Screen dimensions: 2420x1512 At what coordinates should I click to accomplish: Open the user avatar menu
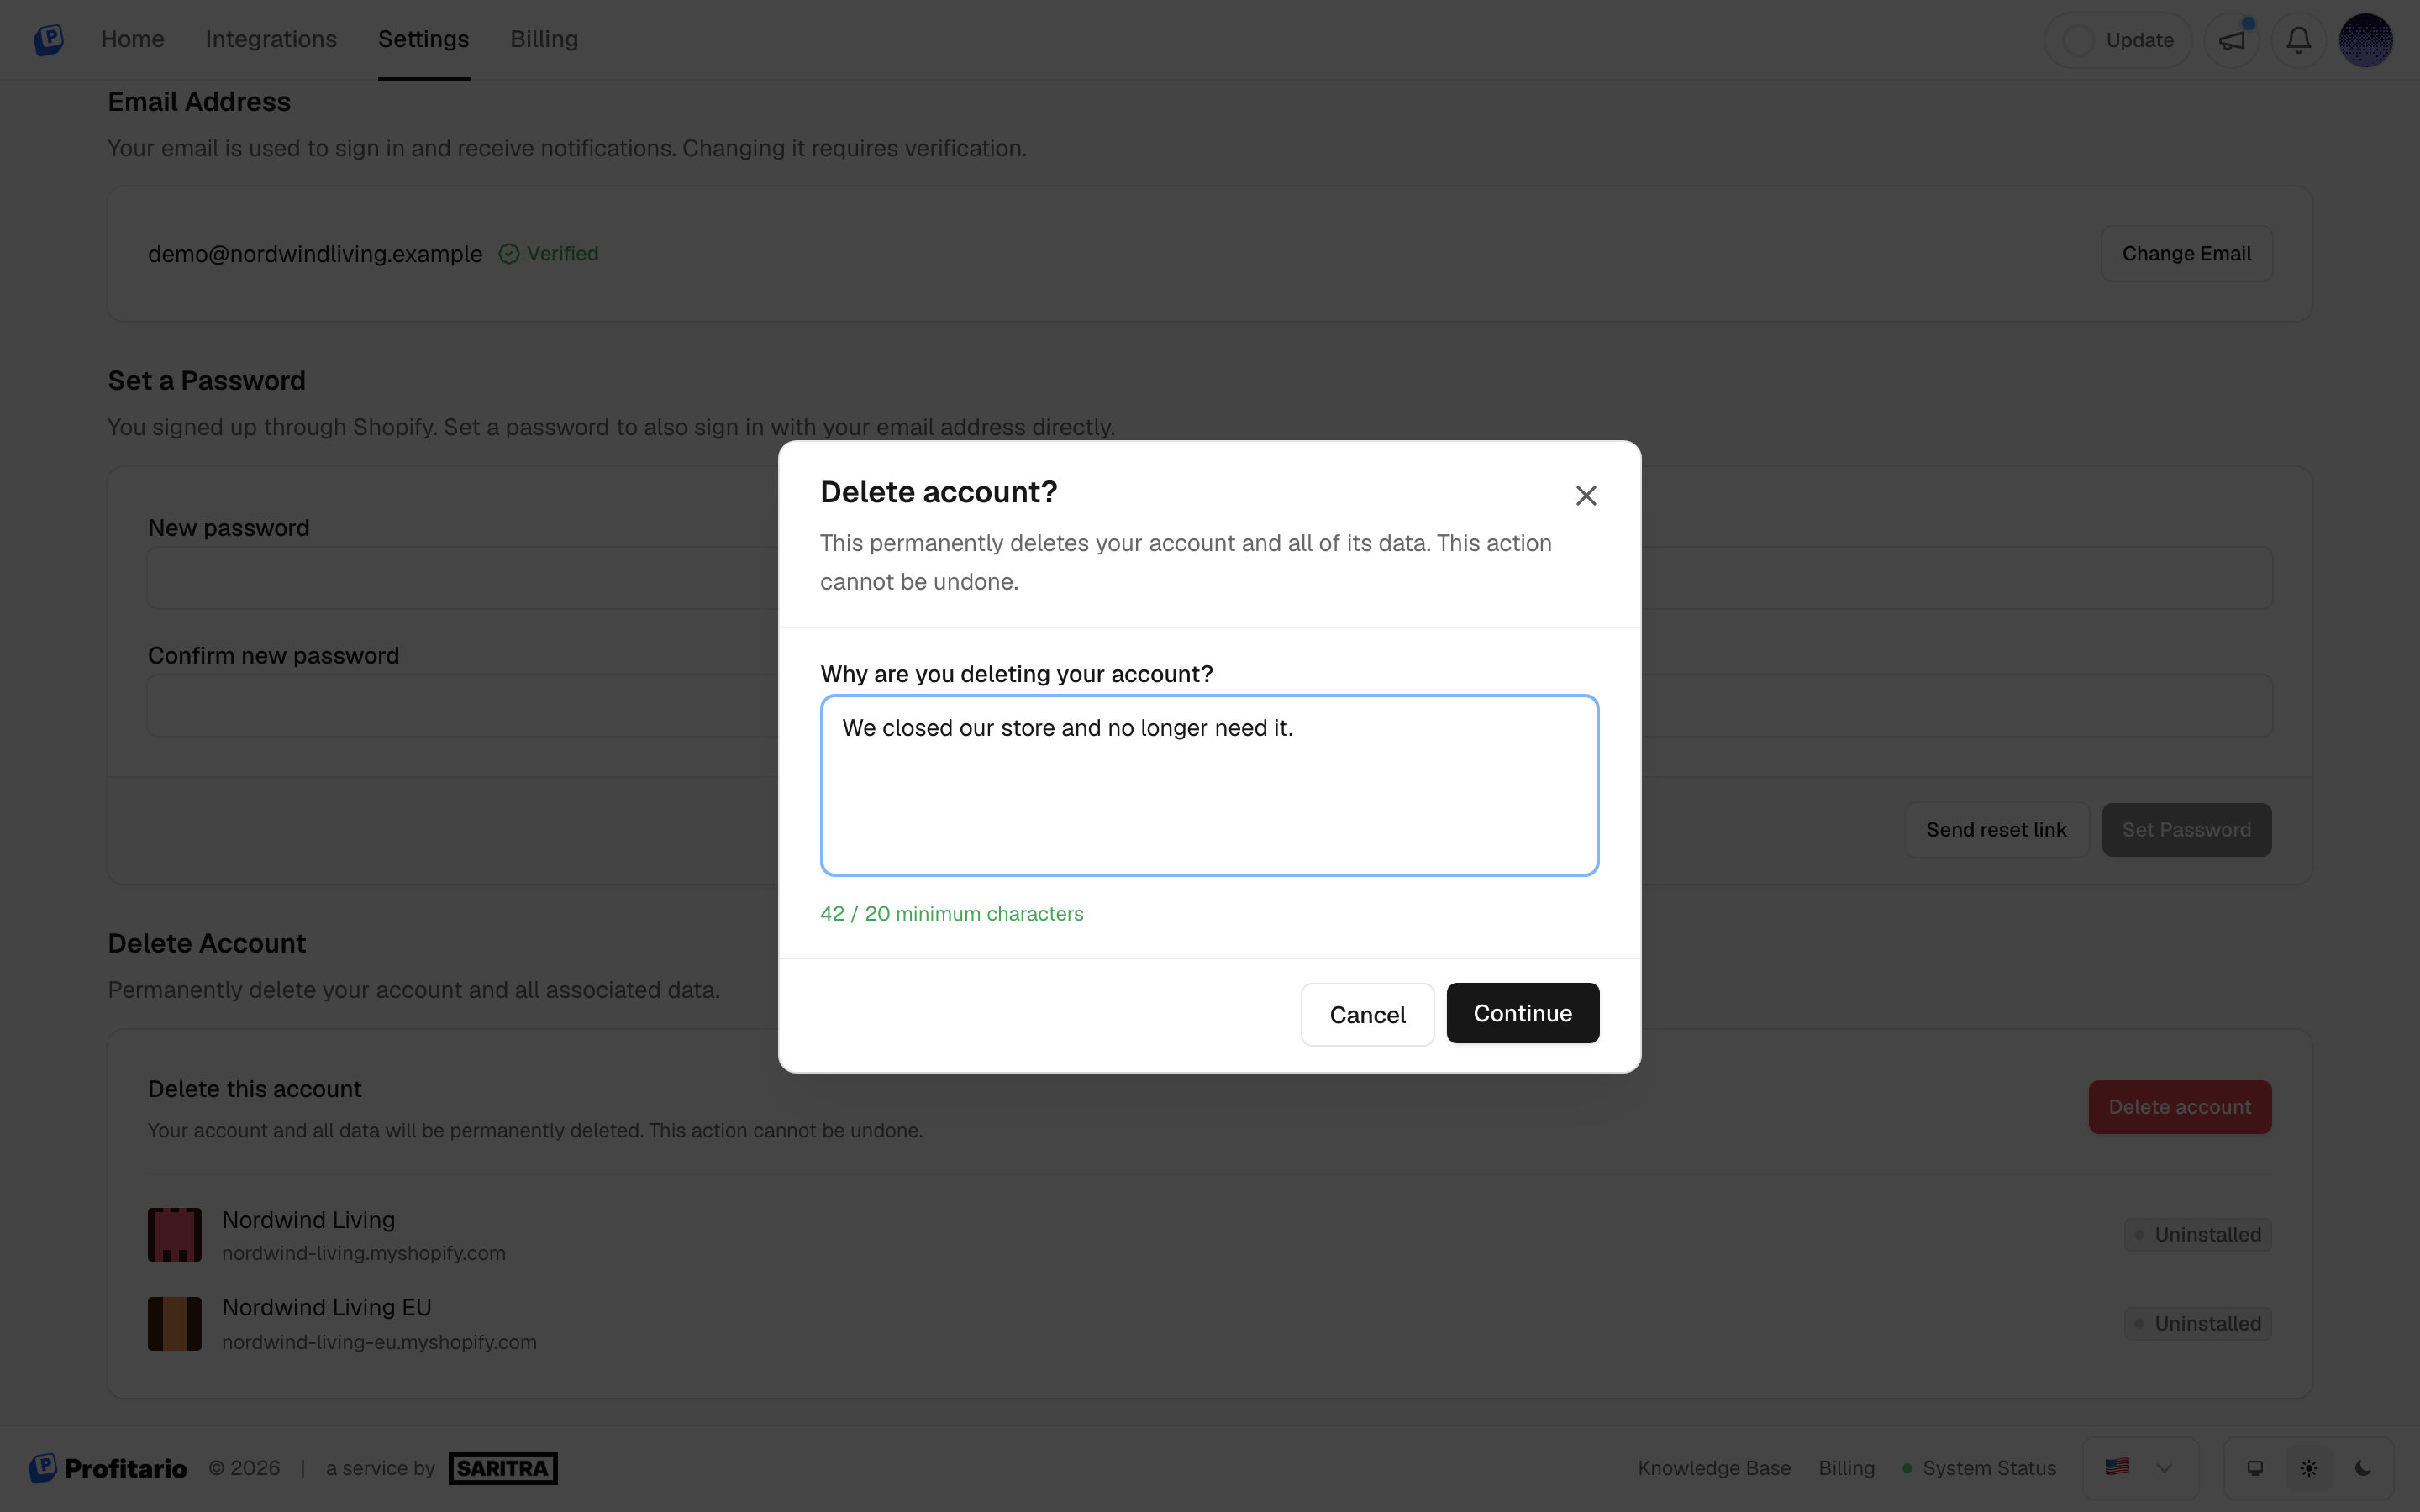point(2365,40)
